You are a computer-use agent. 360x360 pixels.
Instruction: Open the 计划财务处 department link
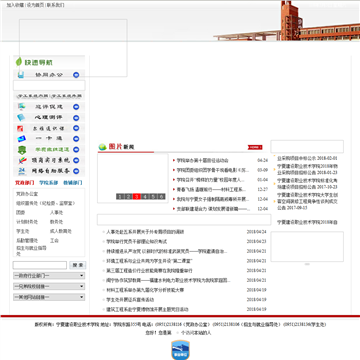click(27, 222)
